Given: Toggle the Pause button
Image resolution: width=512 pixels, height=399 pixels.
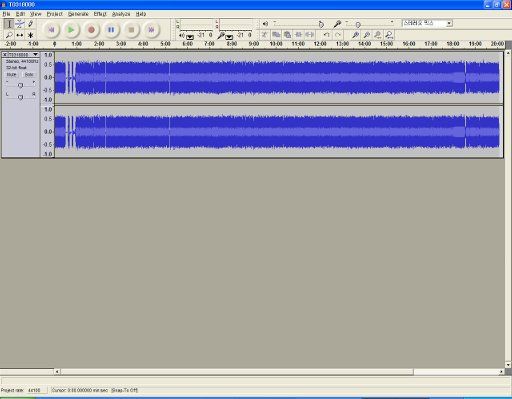Looking at the screenshot, I should coord(111,30).
